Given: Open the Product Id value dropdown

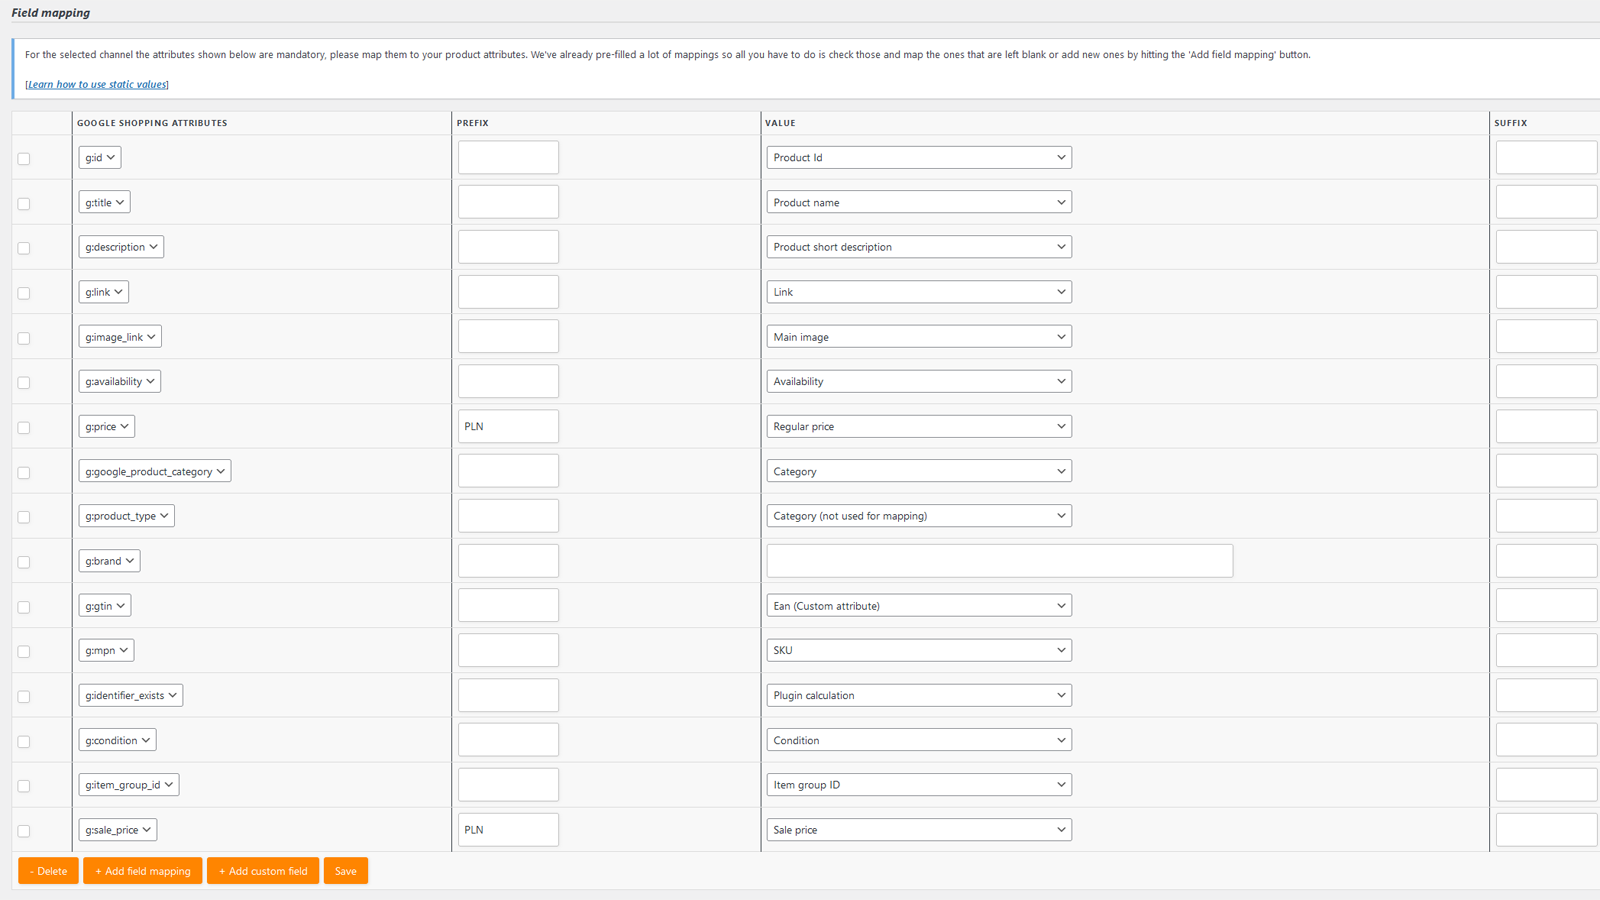Looking at the screenshot, I should click(x=919, y=157).
